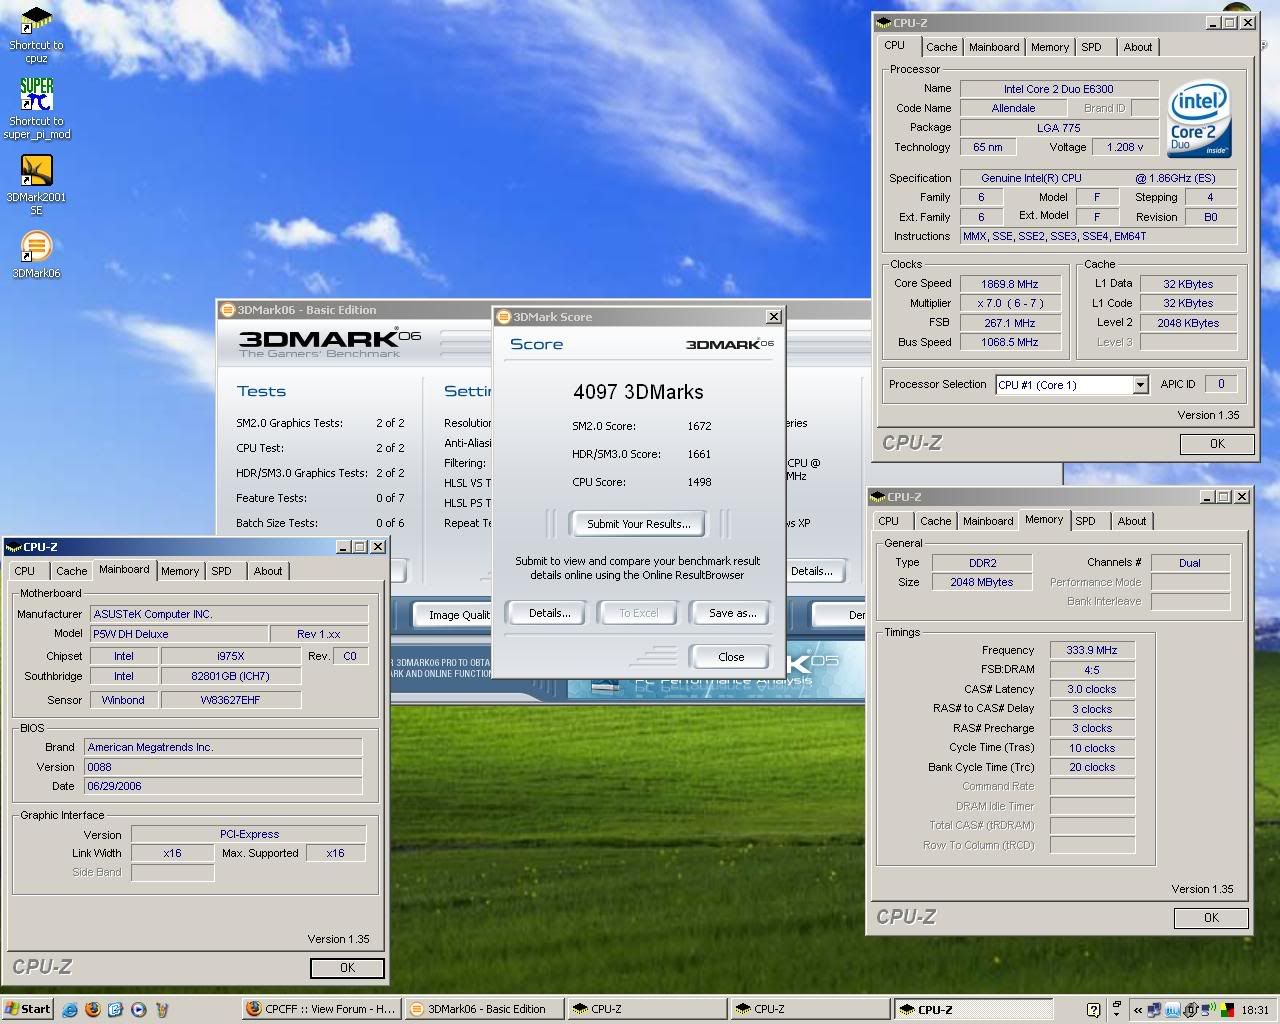This screenshot has width=1280, height=1024.
Task: Click the CAS# Latency value 3.0 clocks
Action: click(1091, 689)
